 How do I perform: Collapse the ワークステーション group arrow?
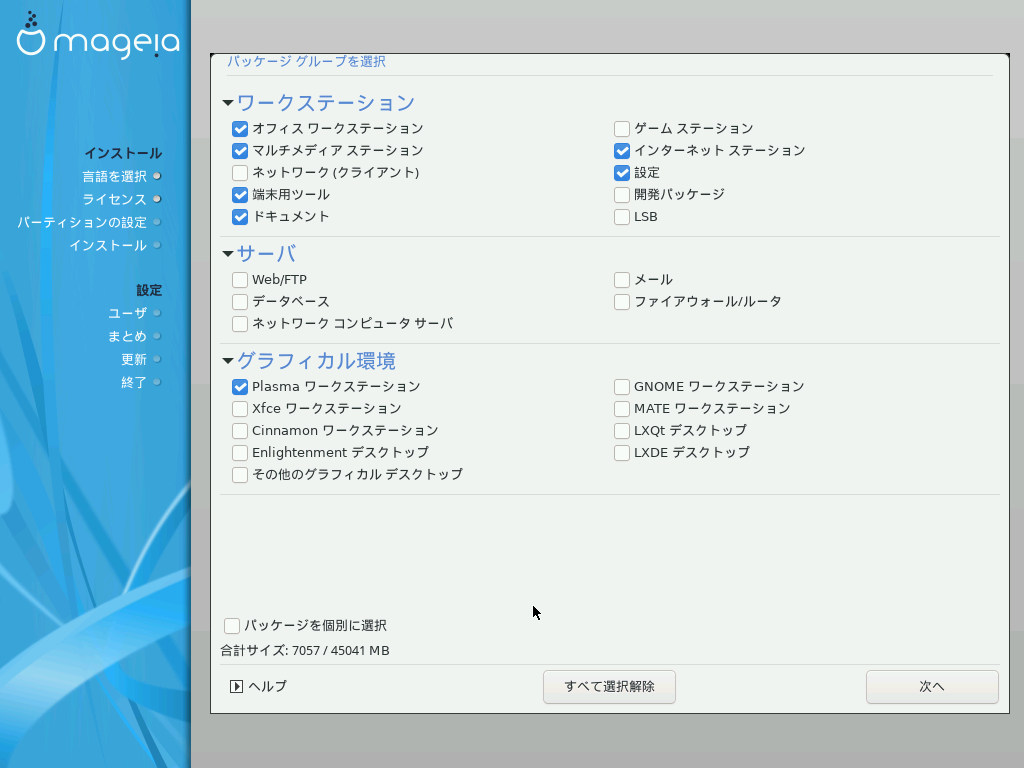coord(228,103)
